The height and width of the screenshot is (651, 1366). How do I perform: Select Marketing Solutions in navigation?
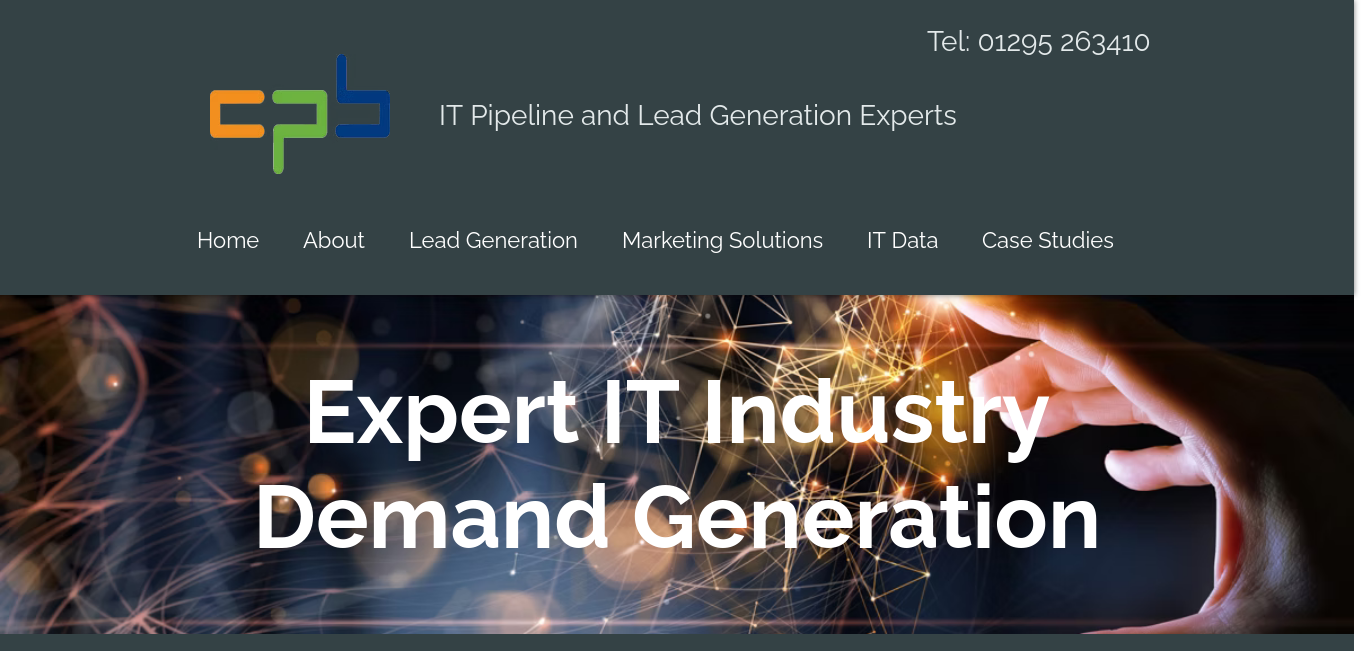(x=722, y=240)
